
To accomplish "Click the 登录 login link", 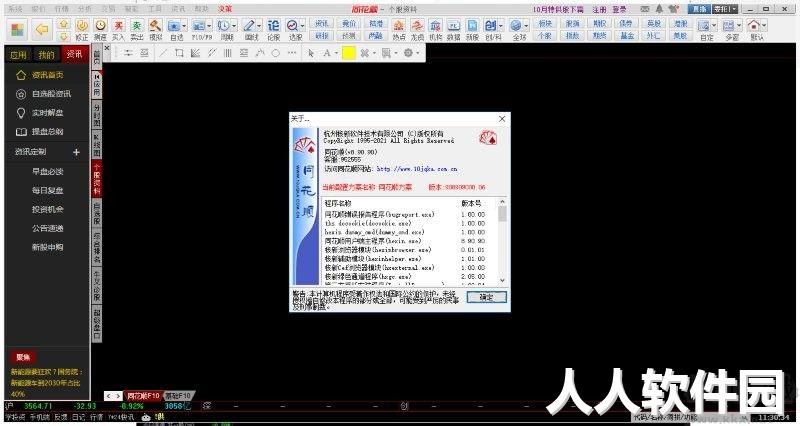I will pos(619,9).
